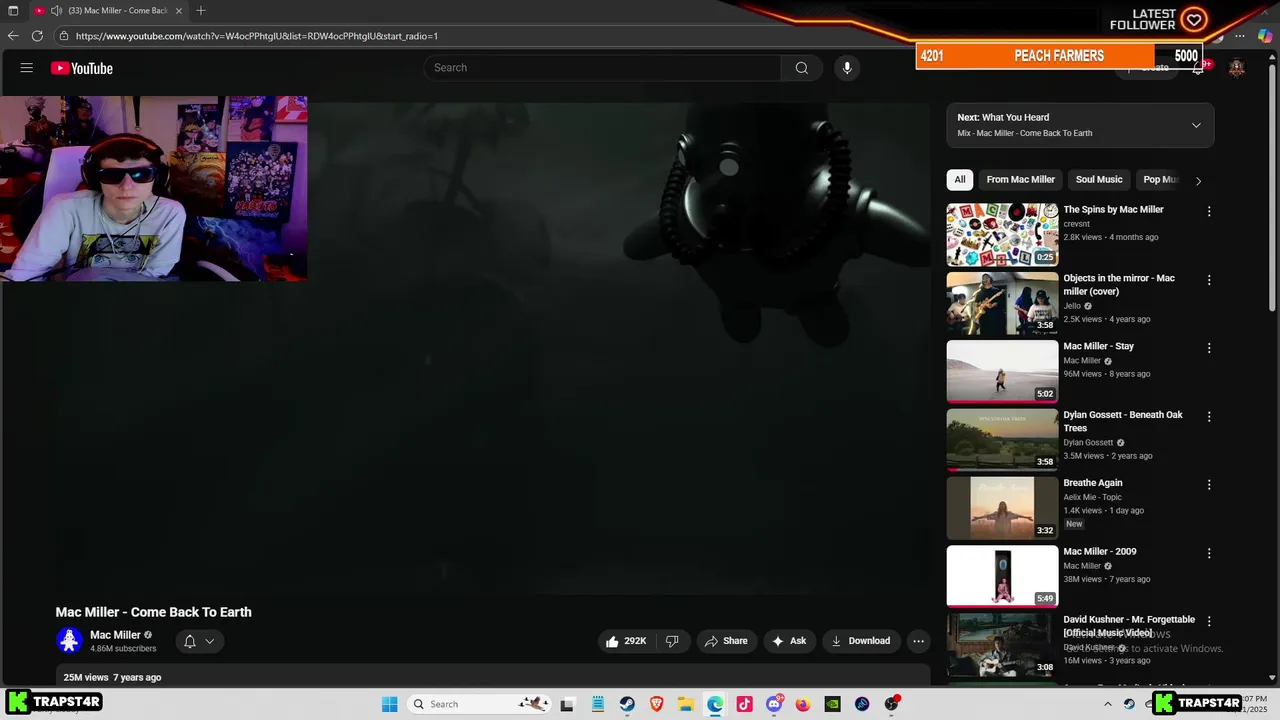Go back in the browser

coord(13,36)
